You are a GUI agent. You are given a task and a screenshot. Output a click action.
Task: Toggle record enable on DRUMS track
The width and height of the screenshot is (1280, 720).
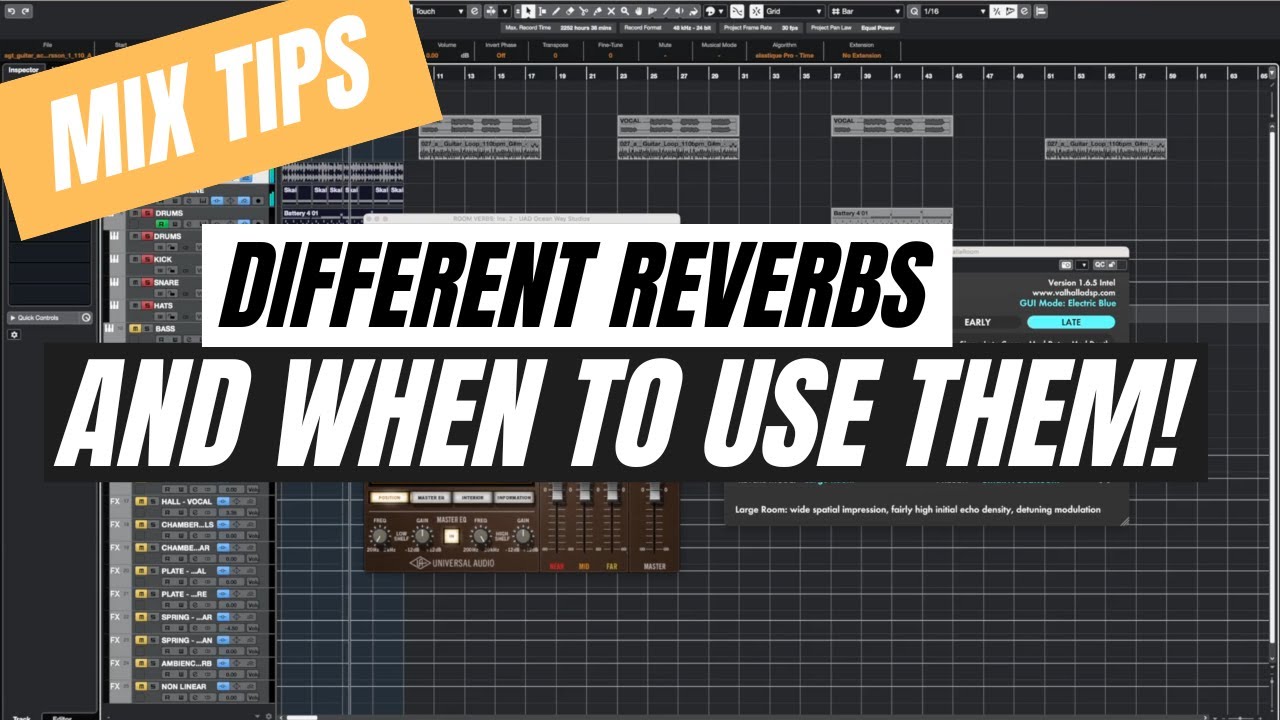161,224
